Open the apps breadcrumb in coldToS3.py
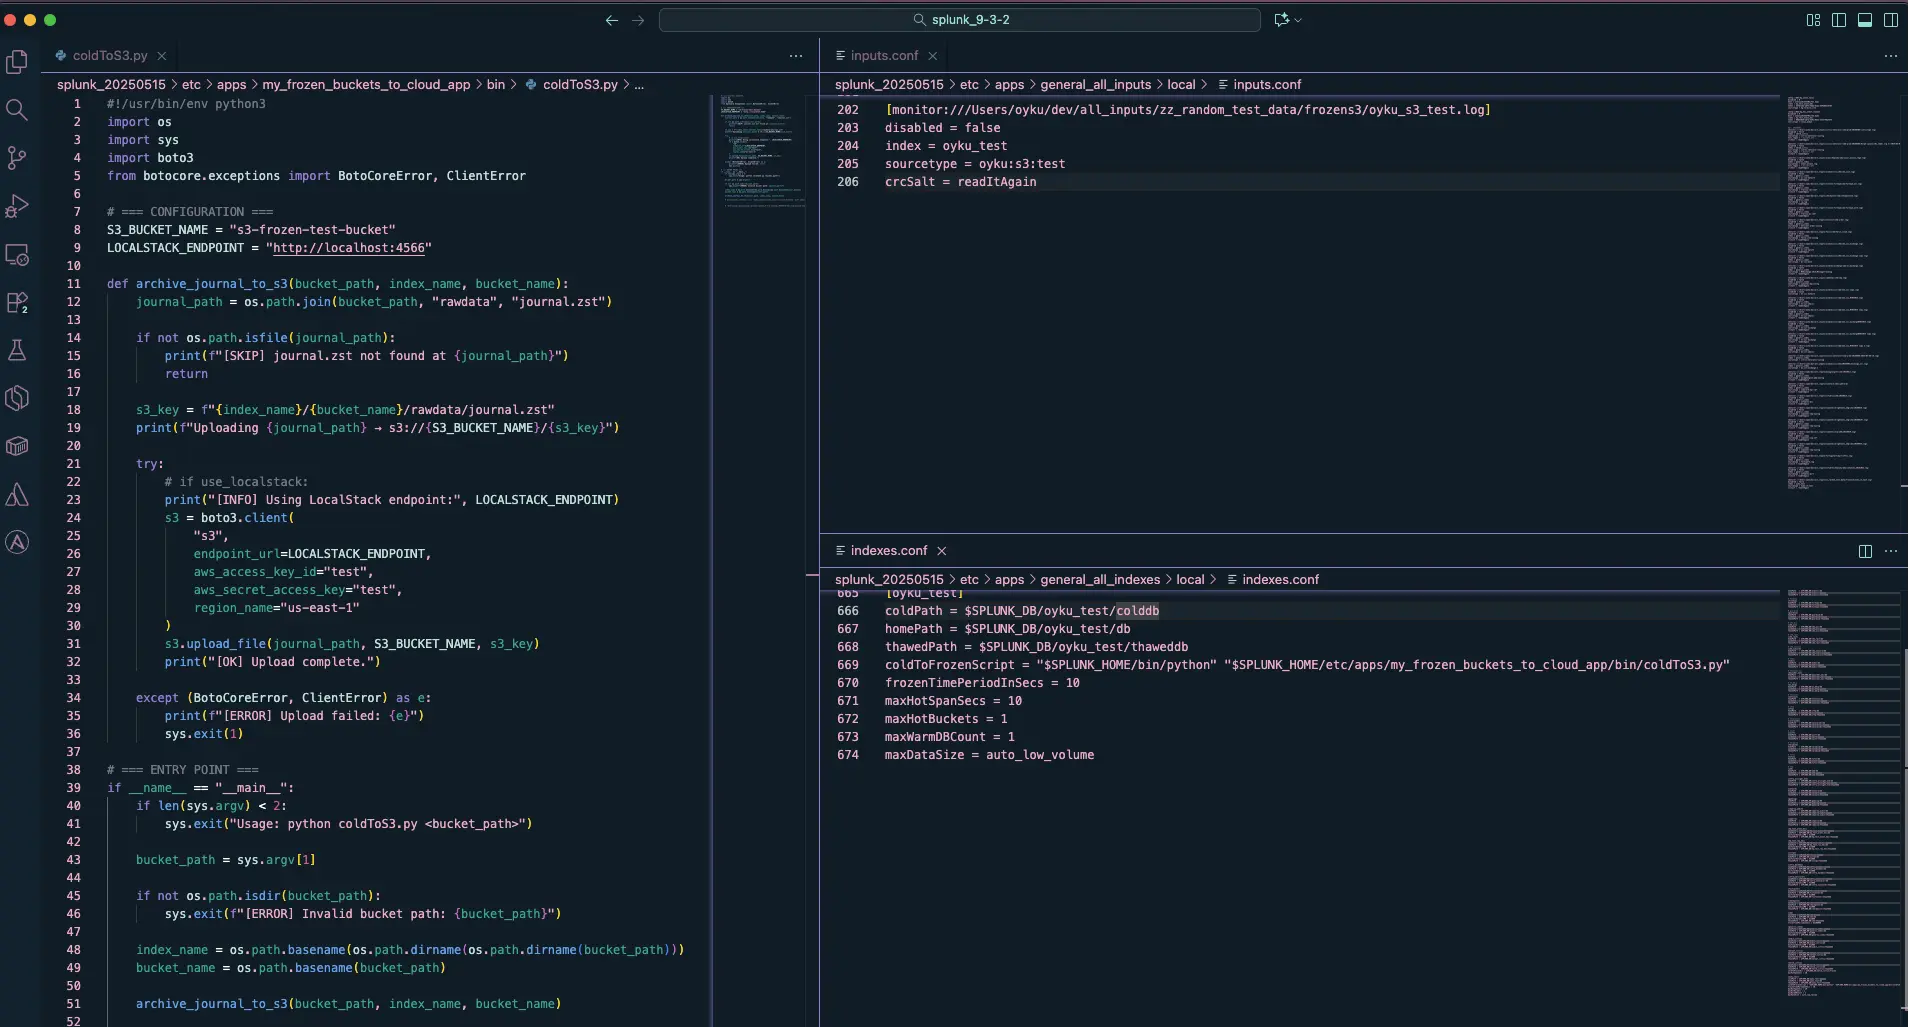Viewport: 1911px width, 1027px height. point(232,85)
